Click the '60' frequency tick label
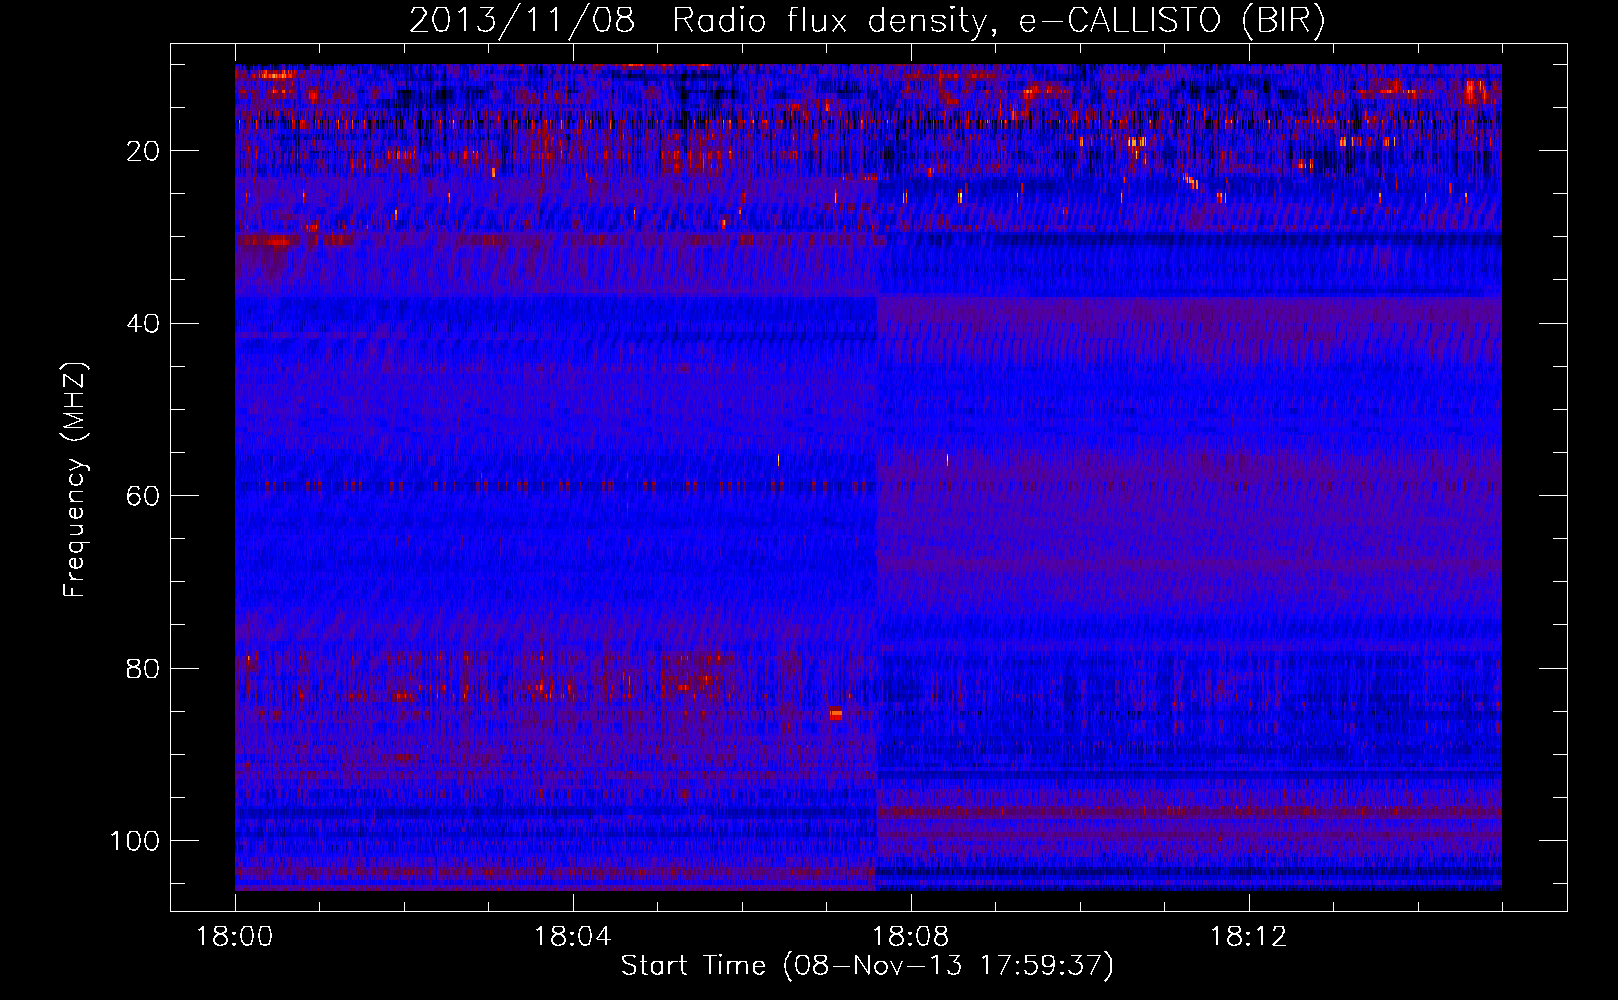 pos(144,496)
